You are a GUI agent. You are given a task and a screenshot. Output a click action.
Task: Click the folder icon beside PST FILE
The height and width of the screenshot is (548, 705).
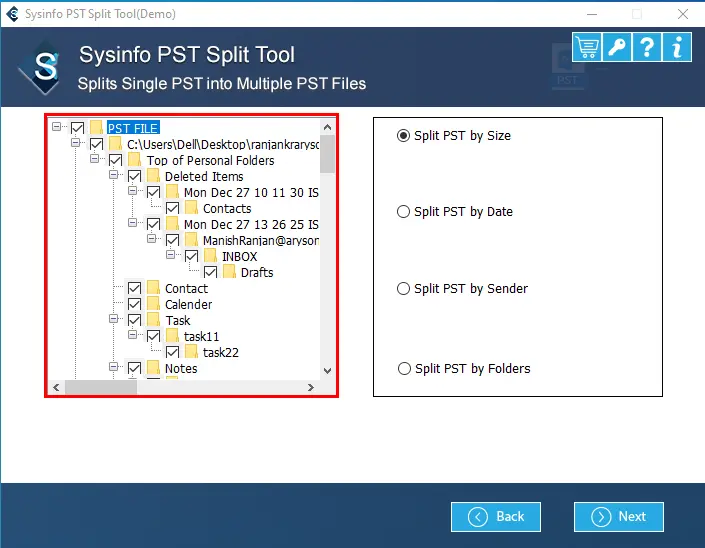pos(96,128)
